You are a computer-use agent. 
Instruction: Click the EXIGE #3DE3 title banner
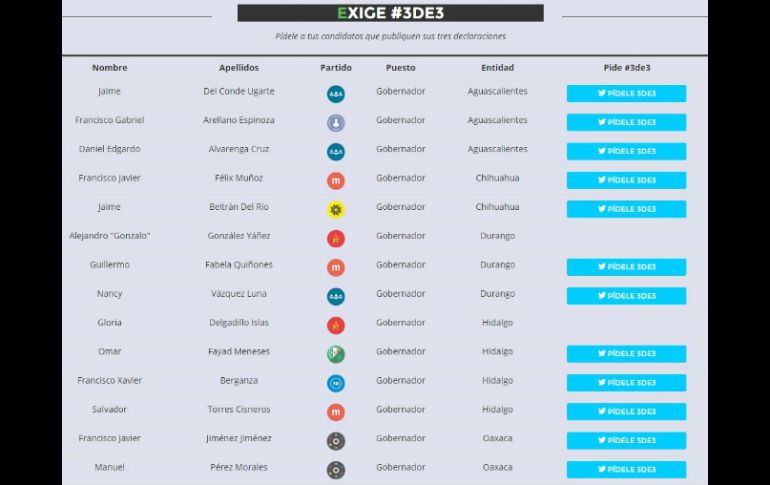pos(390,13)
